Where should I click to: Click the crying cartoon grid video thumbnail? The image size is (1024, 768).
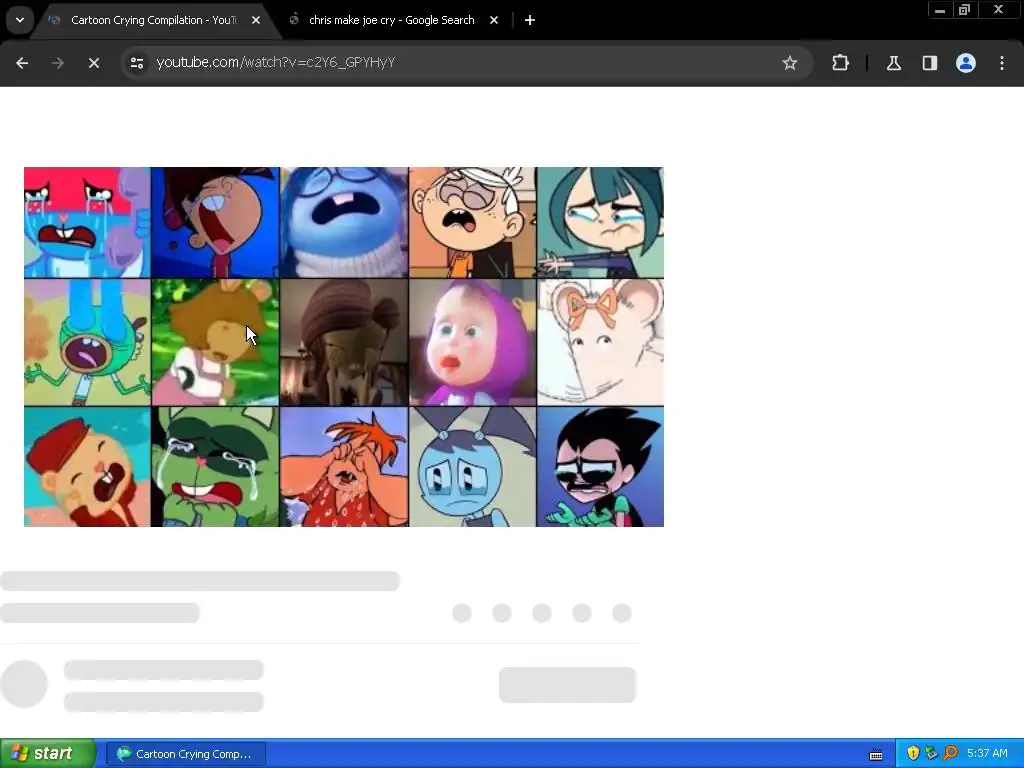click(x=344, y=347)
